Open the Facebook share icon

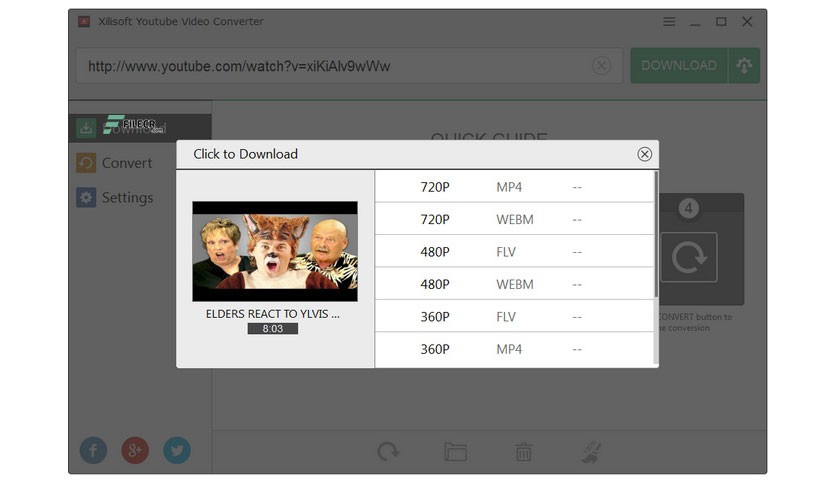93,450
